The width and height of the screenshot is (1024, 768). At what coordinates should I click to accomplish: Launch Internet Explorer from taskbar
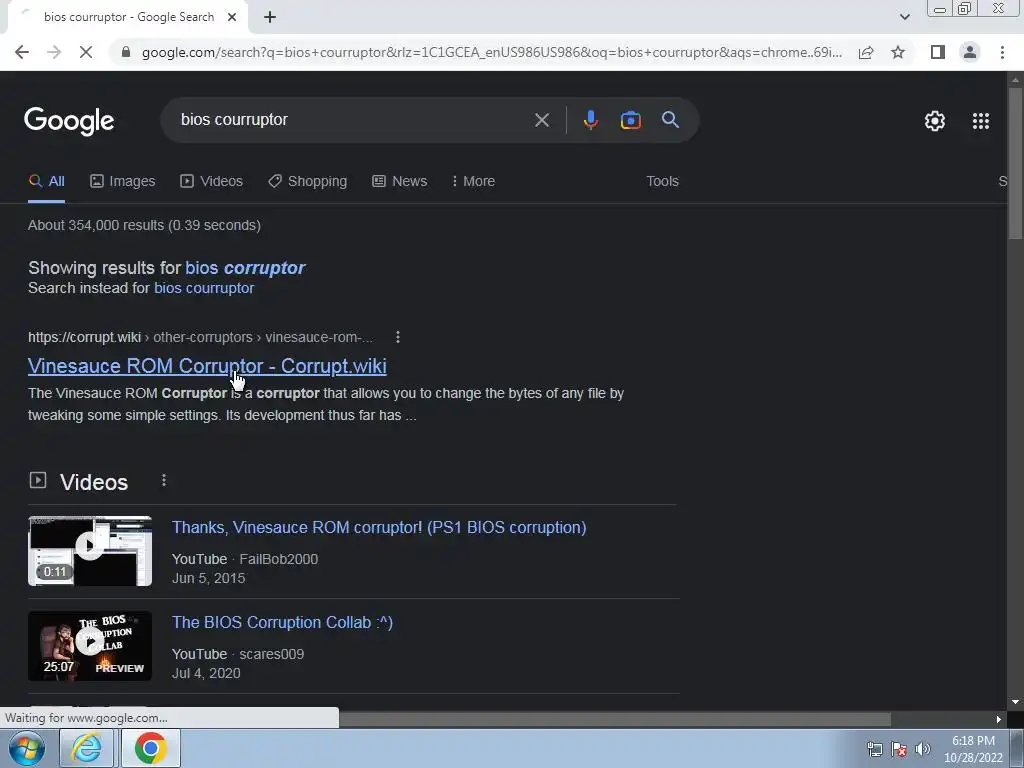tap(87, 748)
